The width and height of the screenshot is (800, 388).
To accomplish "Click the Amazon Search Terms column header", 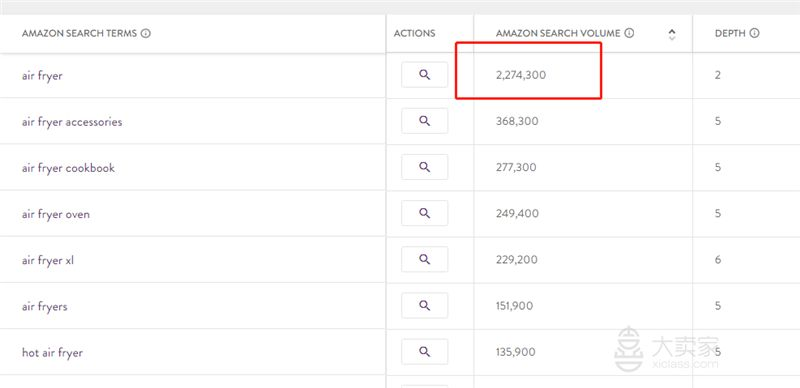I will [80, 33].
